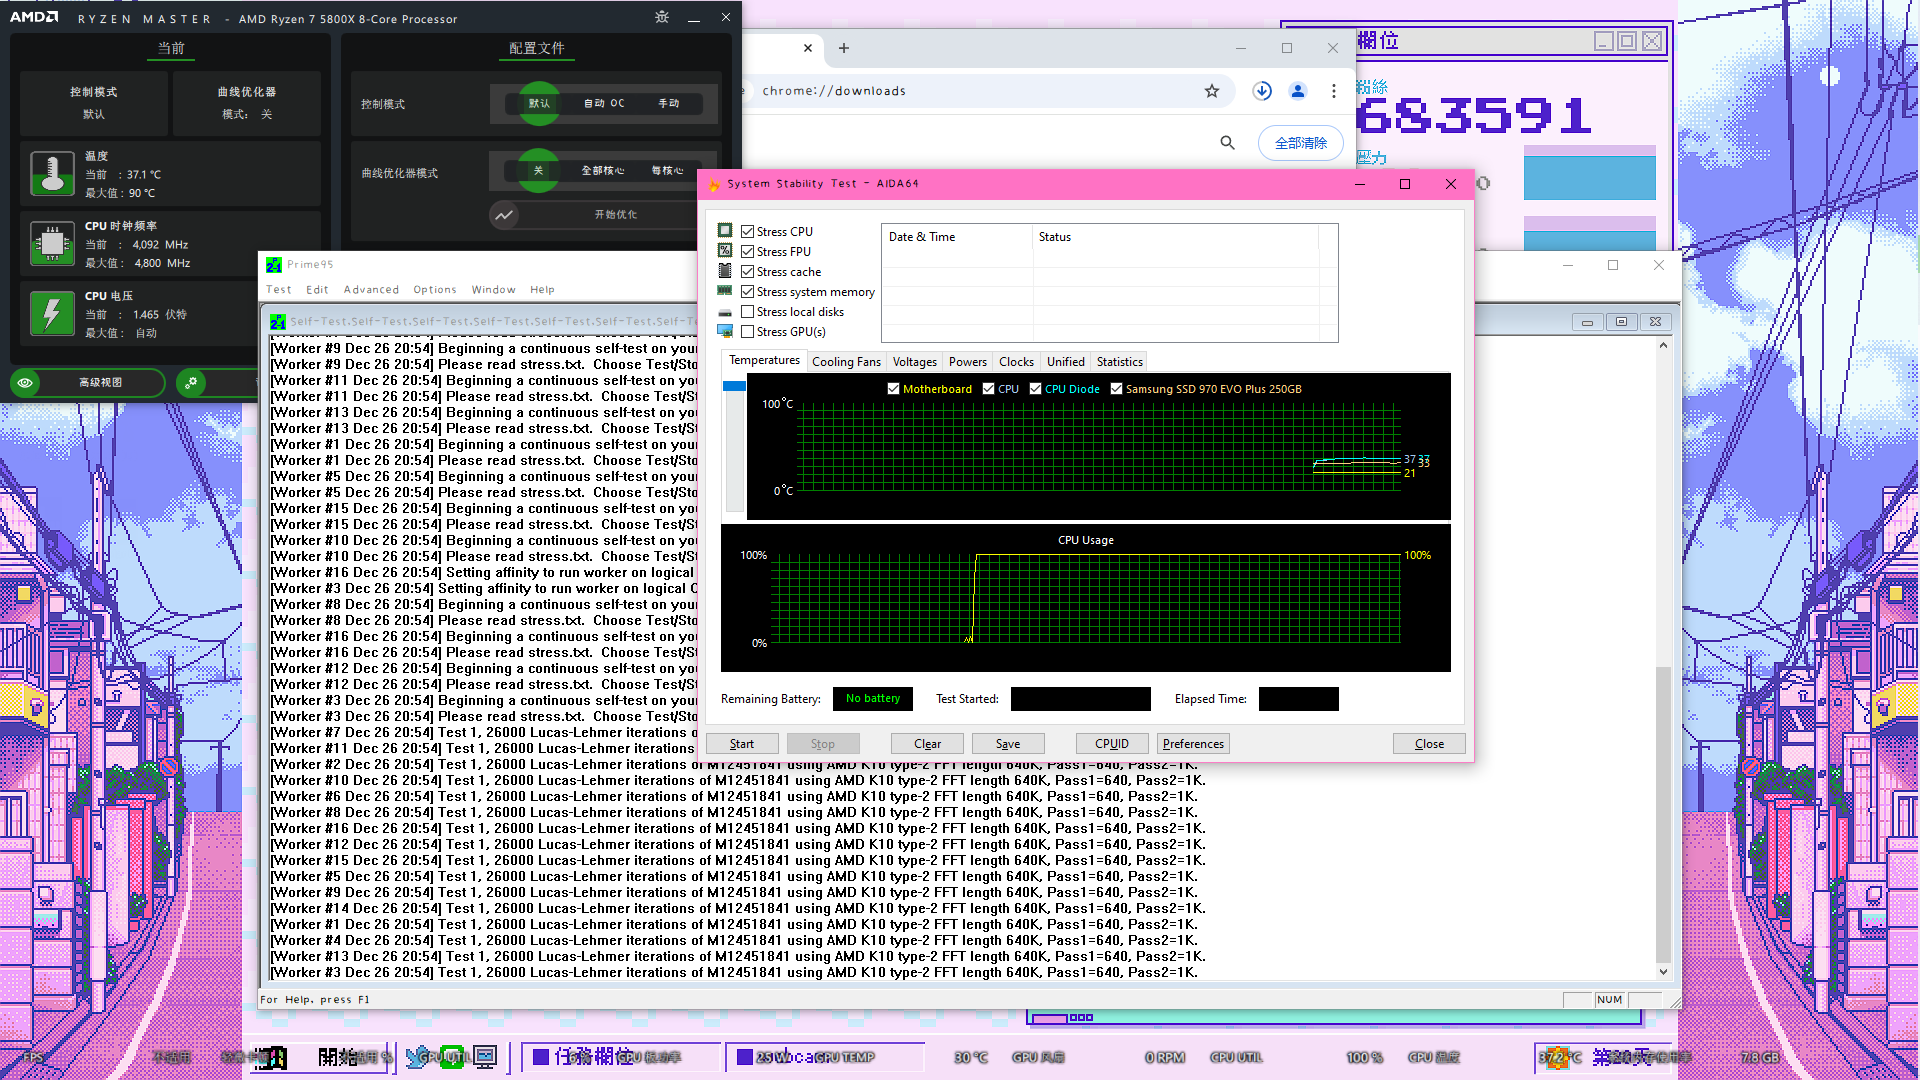Screen dimensions: 1920x1080
Task: Open the Chrome profile avatar icon
Action: coord(1298,91)
